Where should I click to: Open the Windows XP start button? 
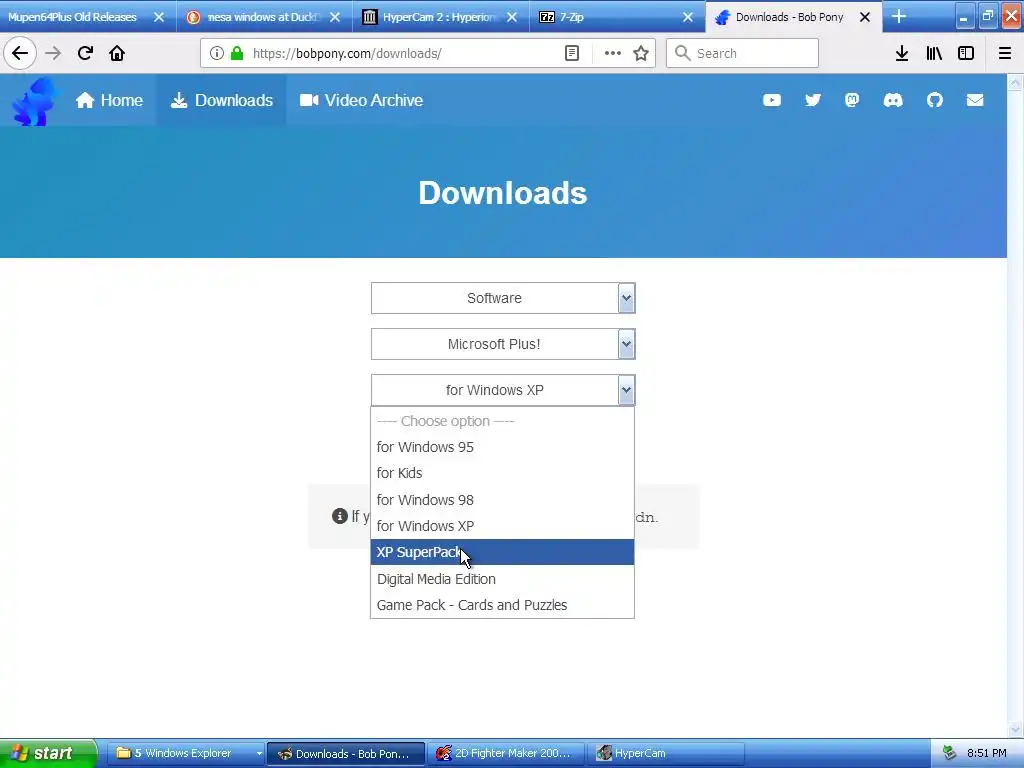[x=47, y=753]
